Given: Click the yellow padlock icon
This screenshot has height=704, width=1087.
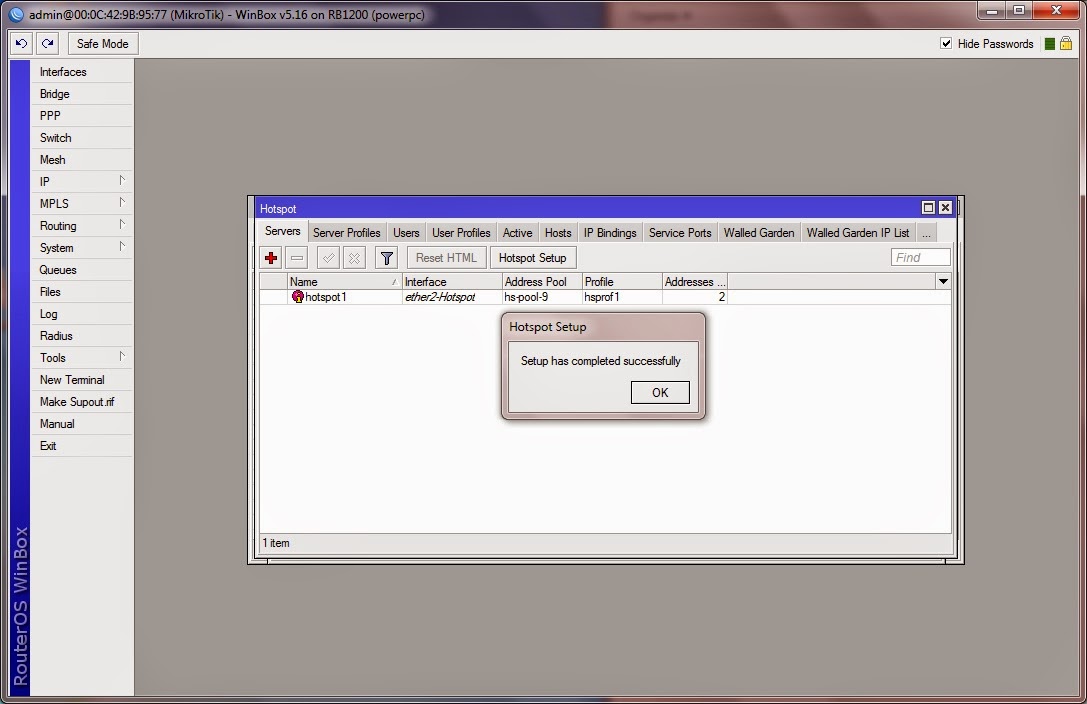Looking at the screenshot, I should [1066, 44].
